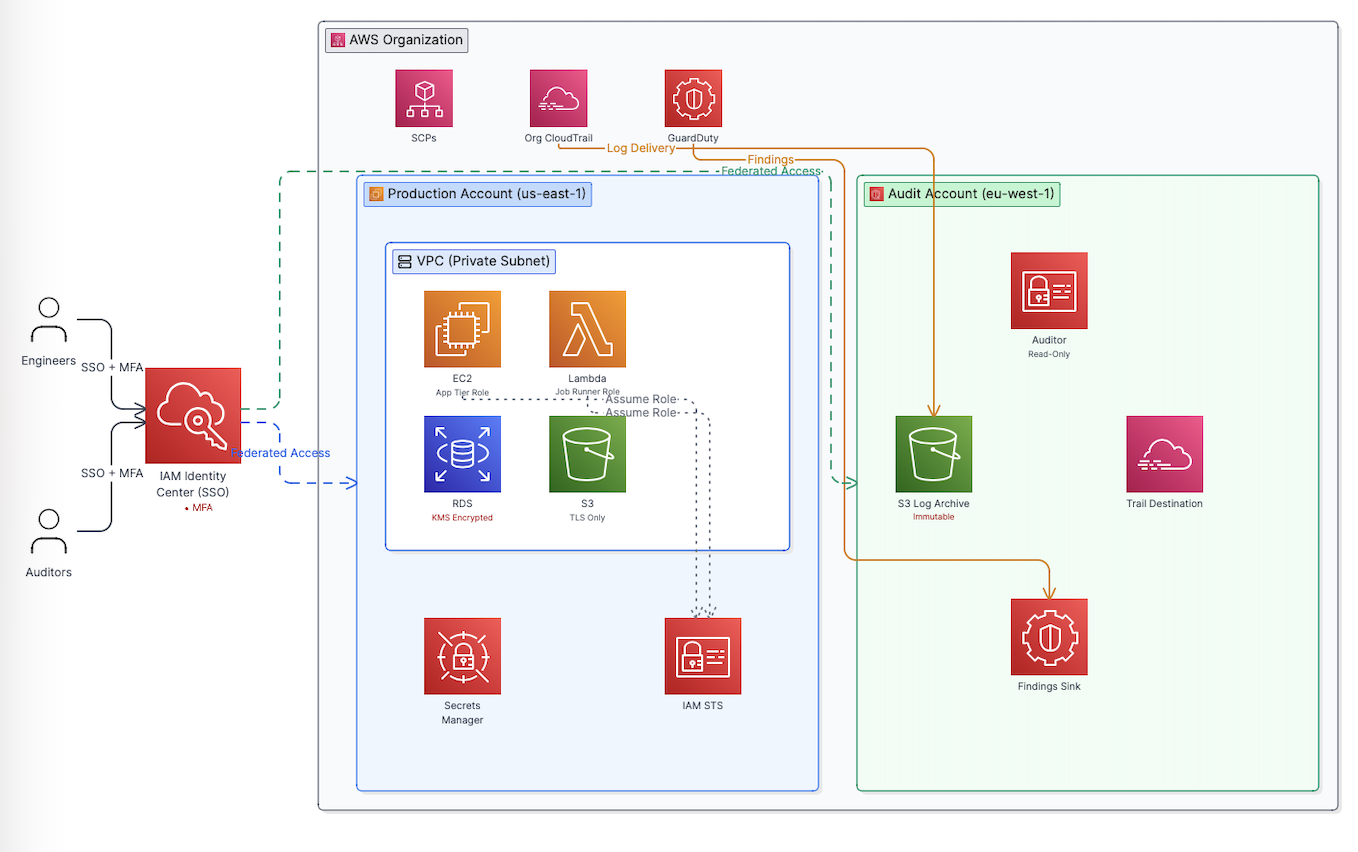Click the Production Account header icon
Viewport: 1358px width, 852px height.
pos(376,194)
